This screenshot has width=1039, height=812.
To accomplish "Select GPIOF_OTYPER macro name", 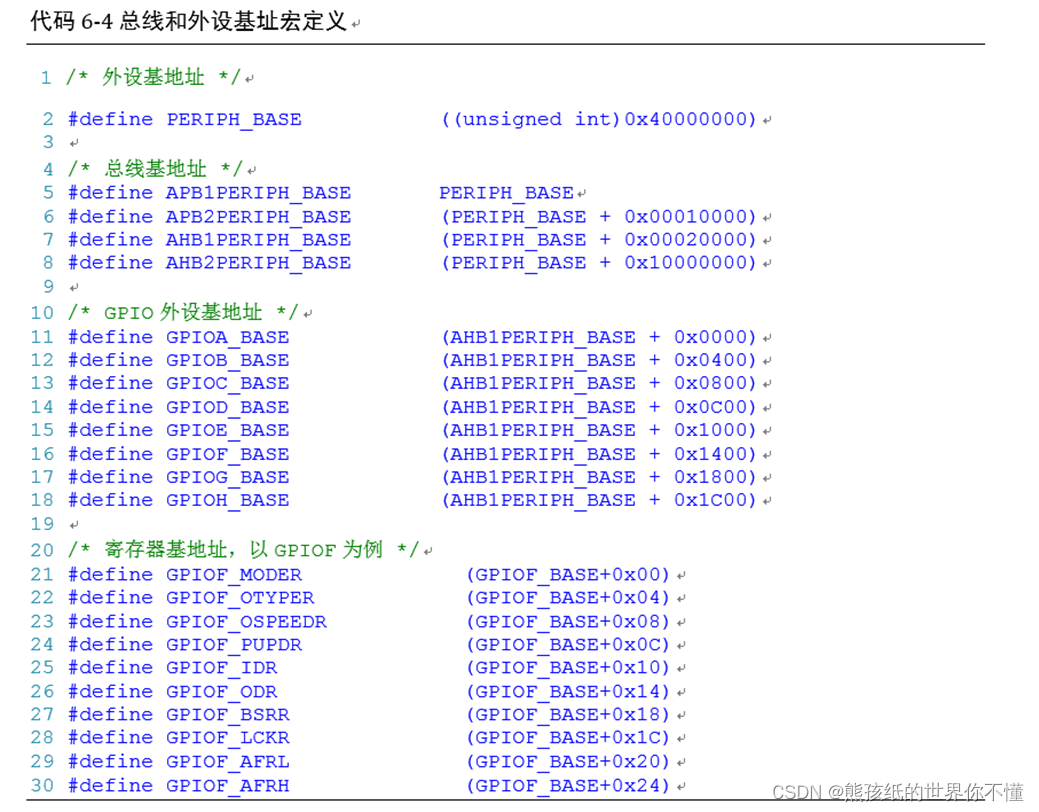I will pos(240,599).
